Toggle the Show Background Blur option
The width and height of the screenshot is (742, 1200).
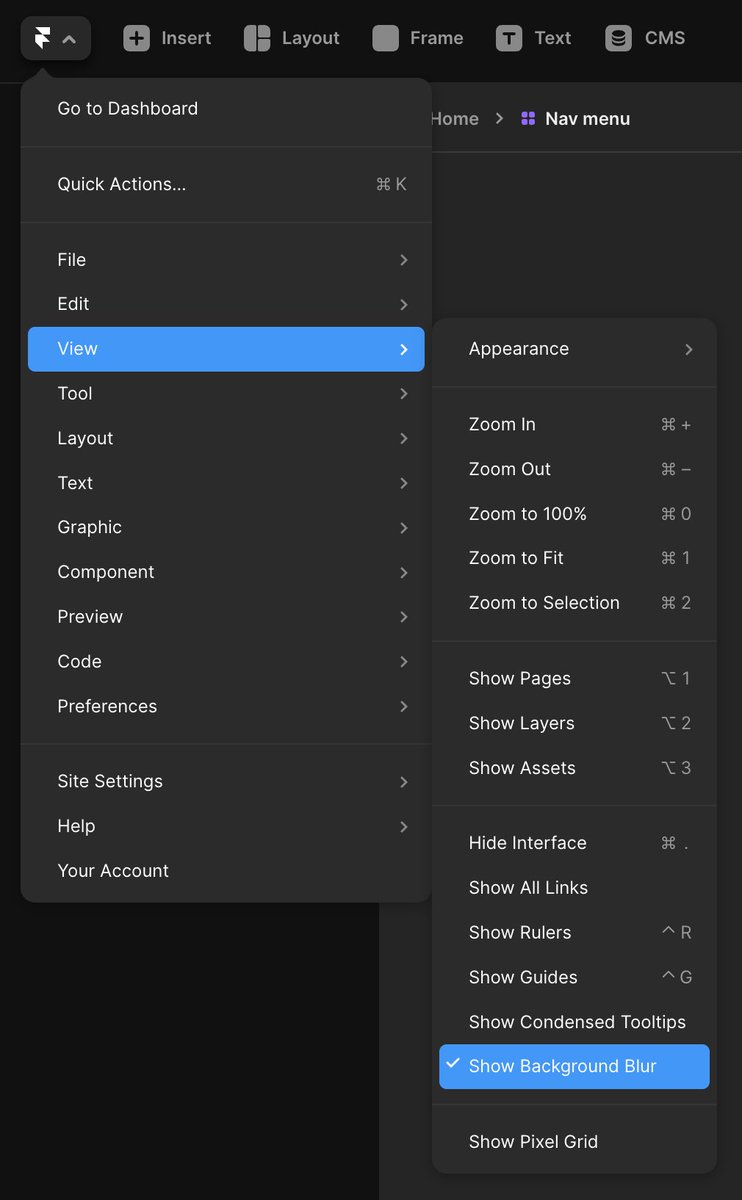point(574,1066)
